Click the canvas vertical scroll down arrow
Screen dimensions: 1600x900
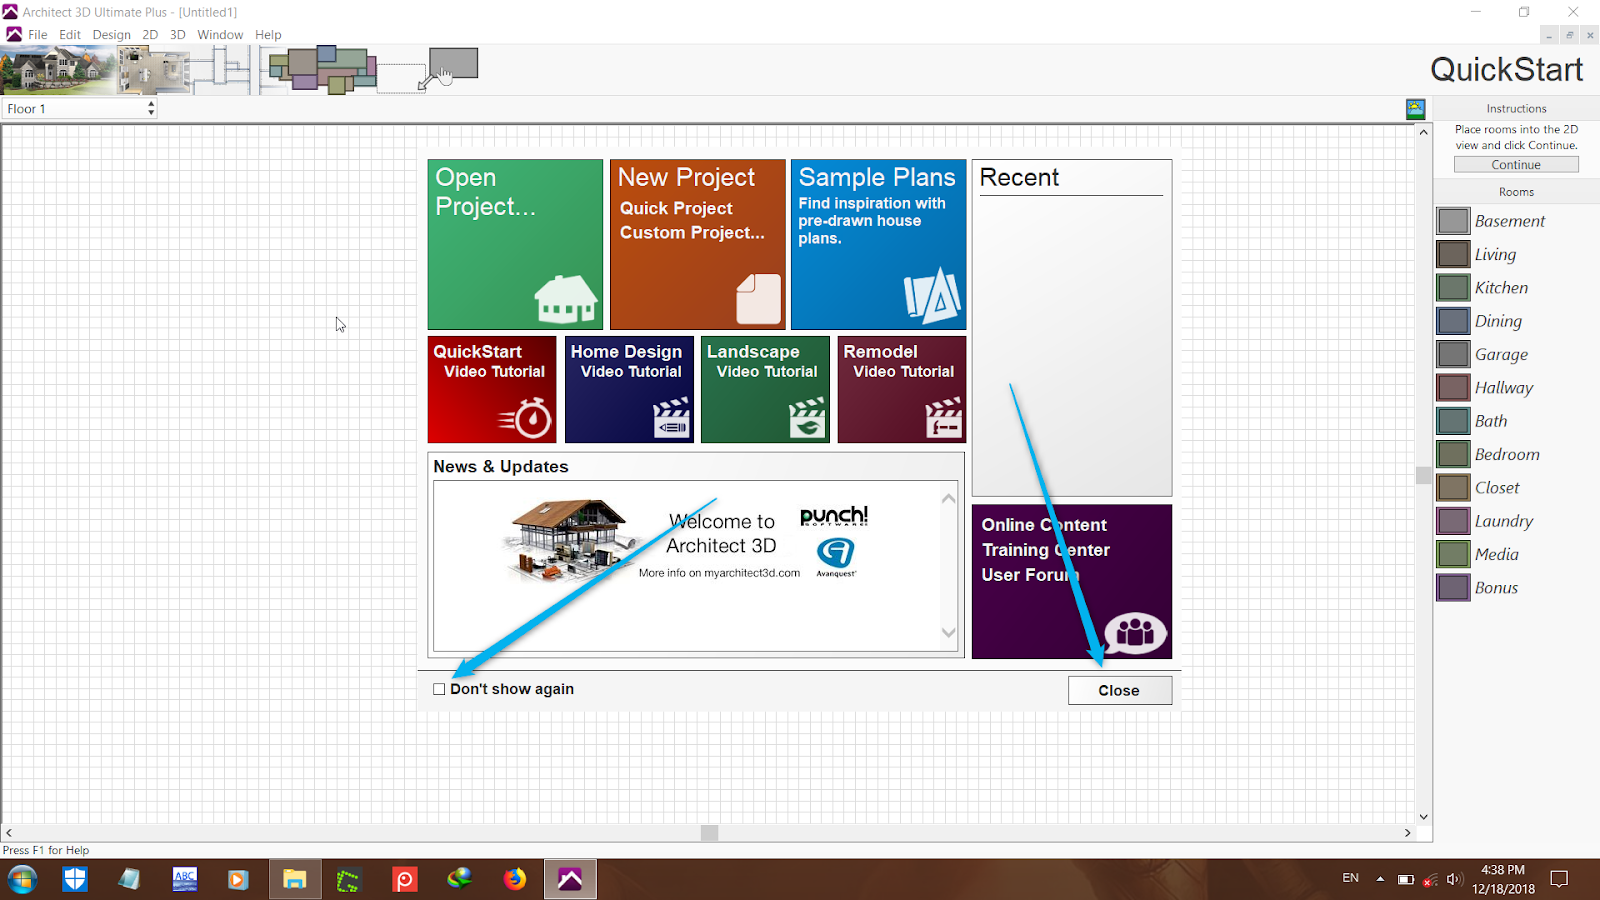1424,817
